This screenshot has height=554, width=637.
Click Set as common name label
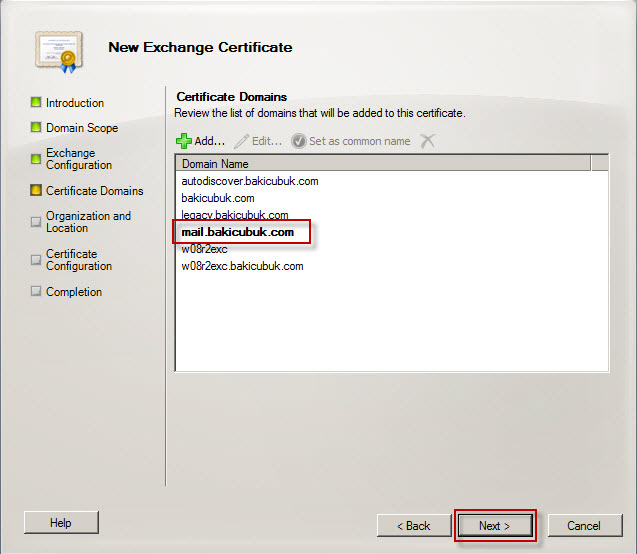pos(360,141)
